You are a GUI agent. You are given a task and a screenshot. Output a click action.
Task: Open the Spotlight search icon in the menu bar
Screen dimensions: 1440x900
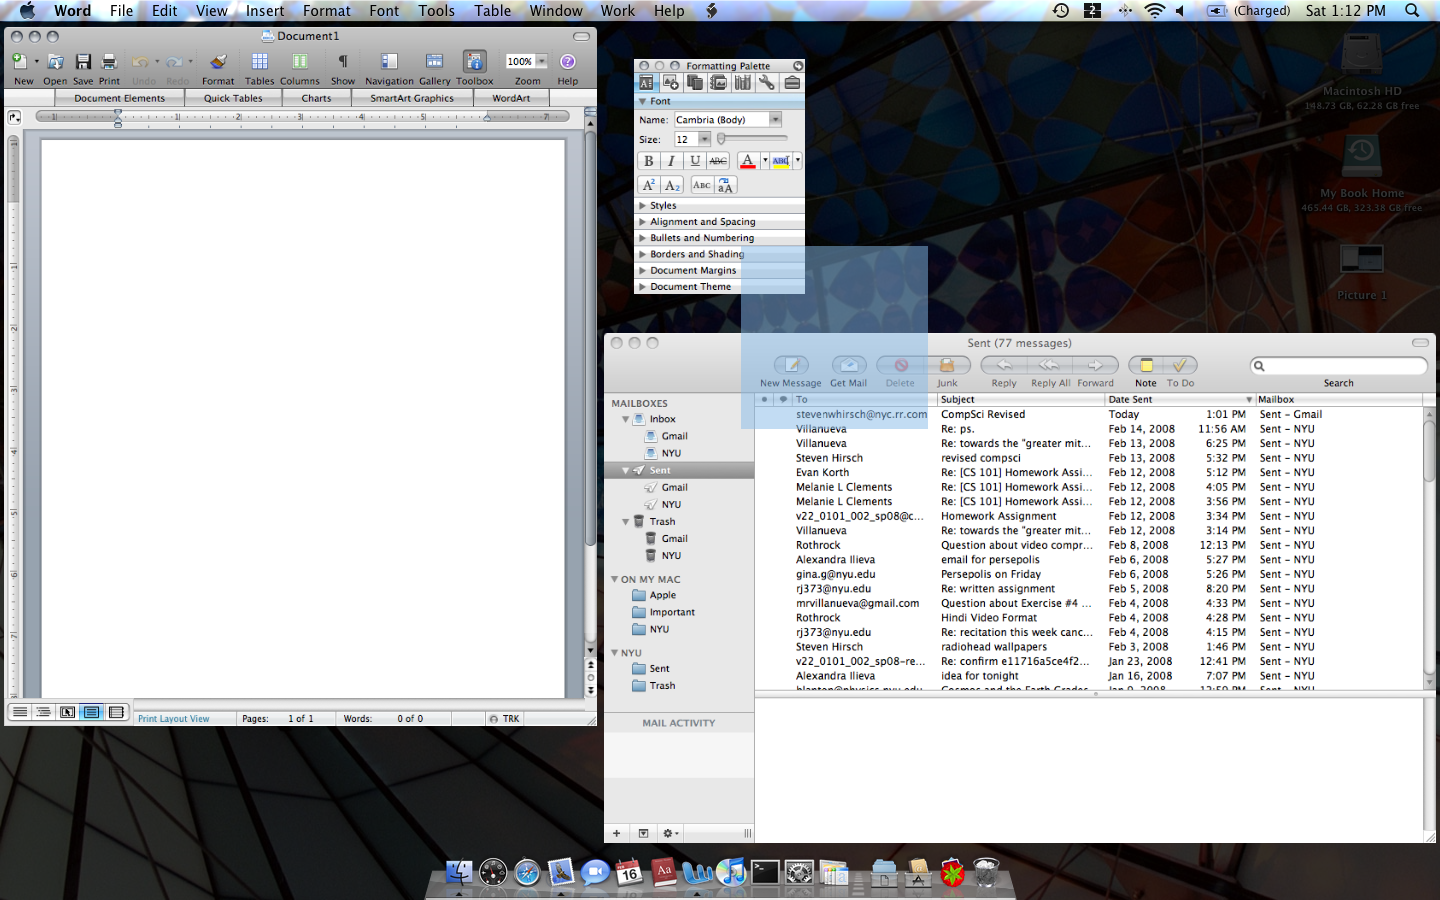point(1412,11)
